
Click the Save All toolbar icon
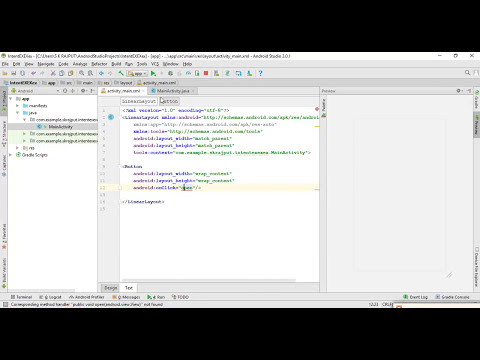click(14, 73)
